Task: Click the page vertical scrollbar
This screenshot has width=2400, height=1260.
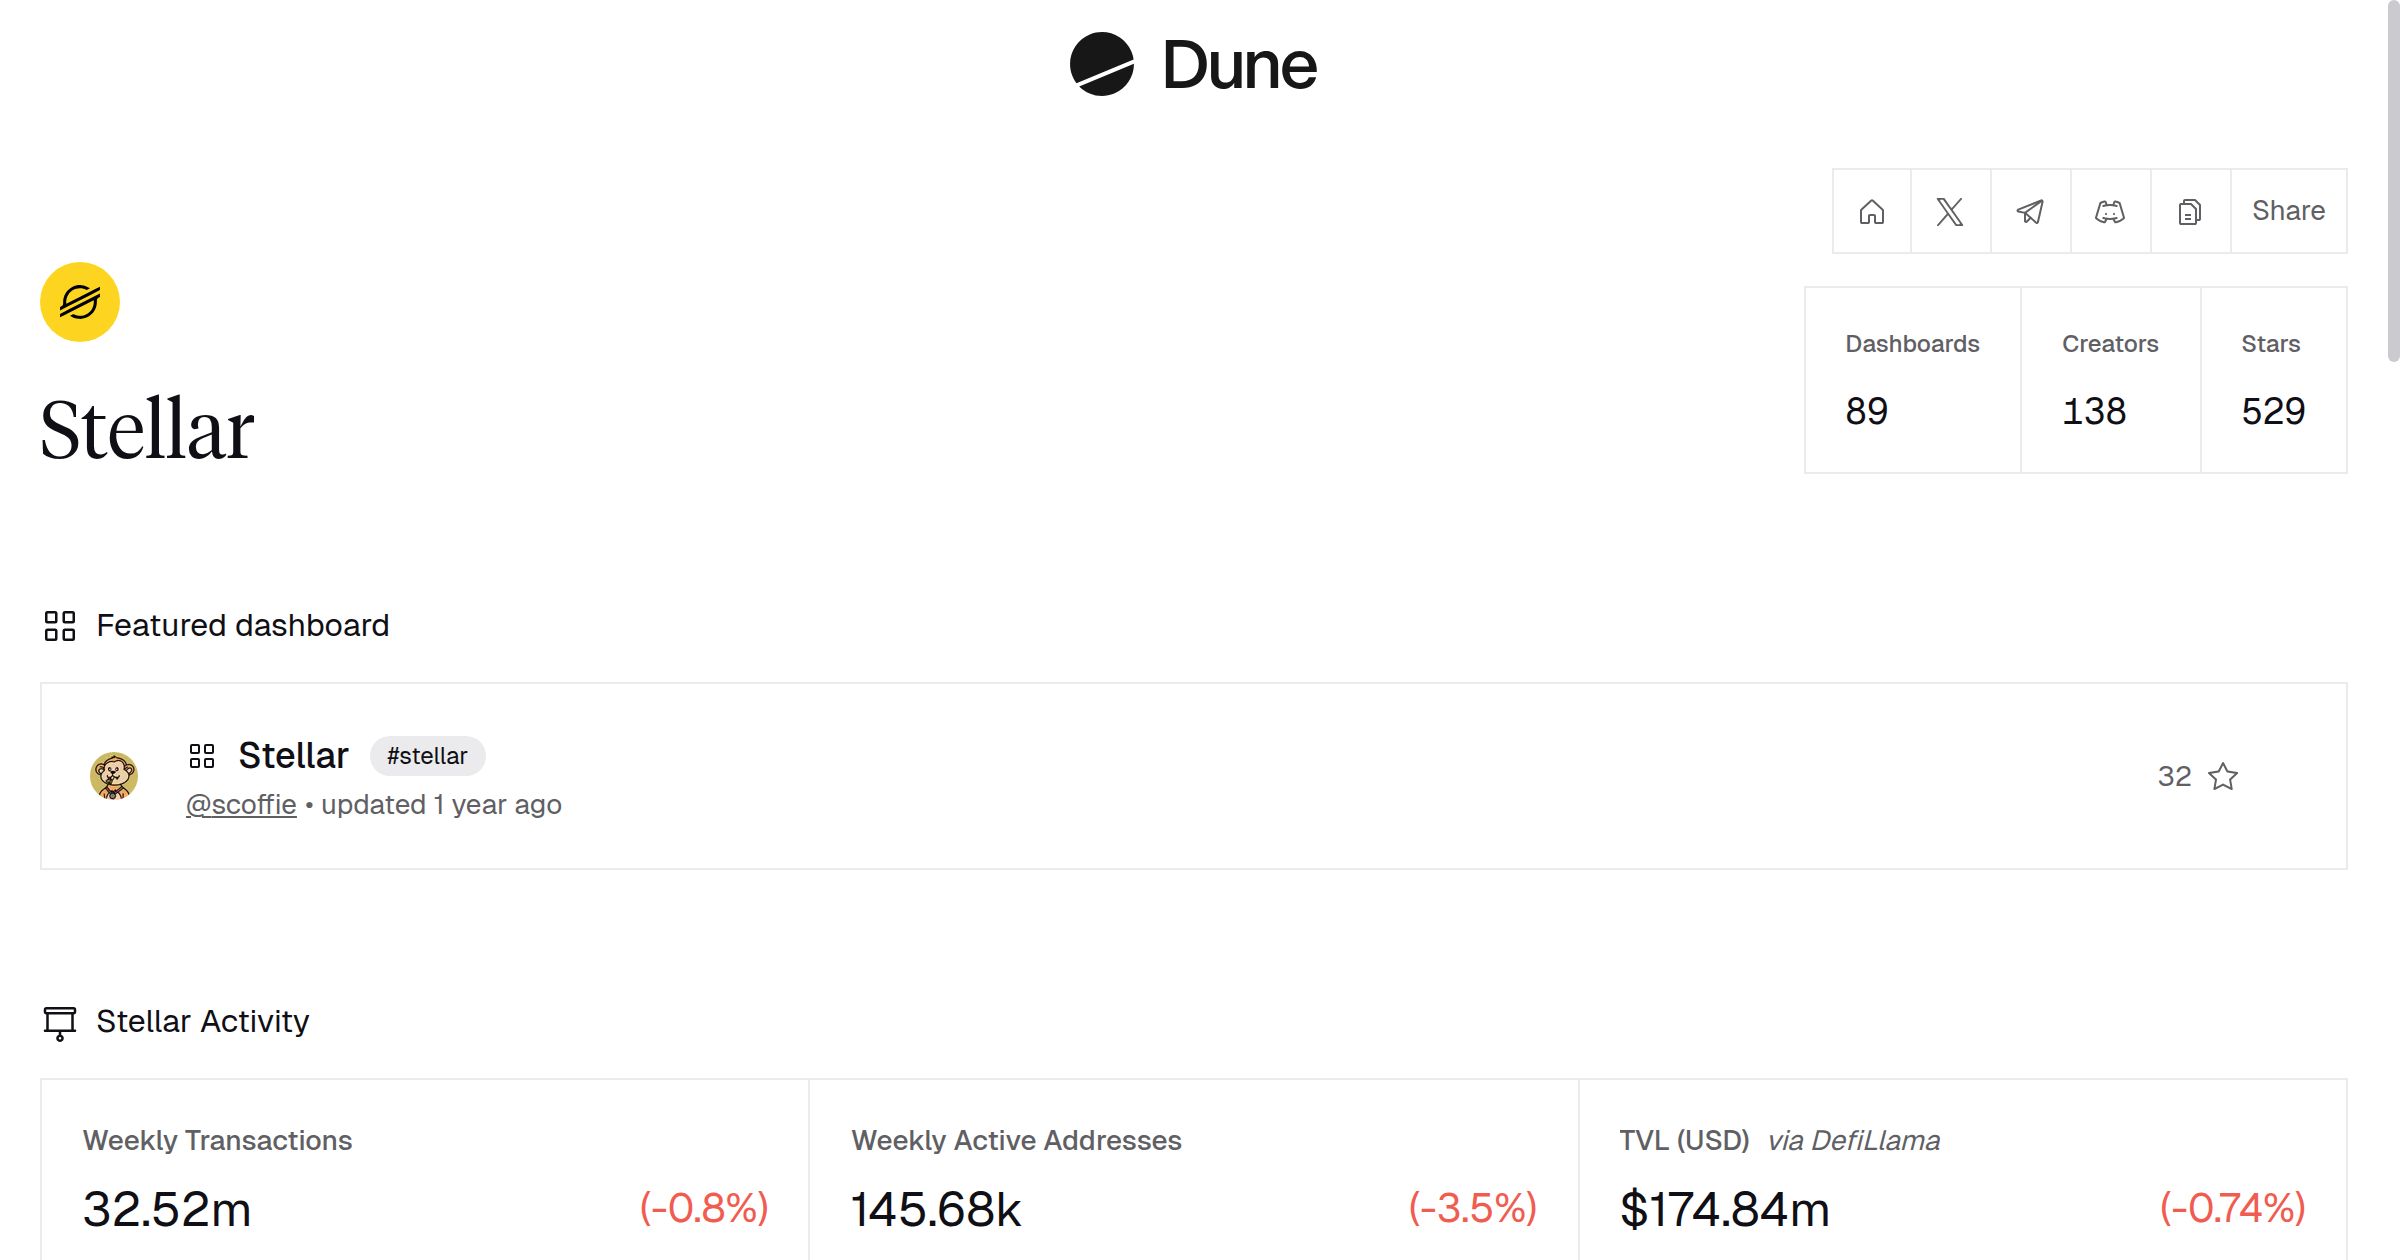Action: 2392,180
